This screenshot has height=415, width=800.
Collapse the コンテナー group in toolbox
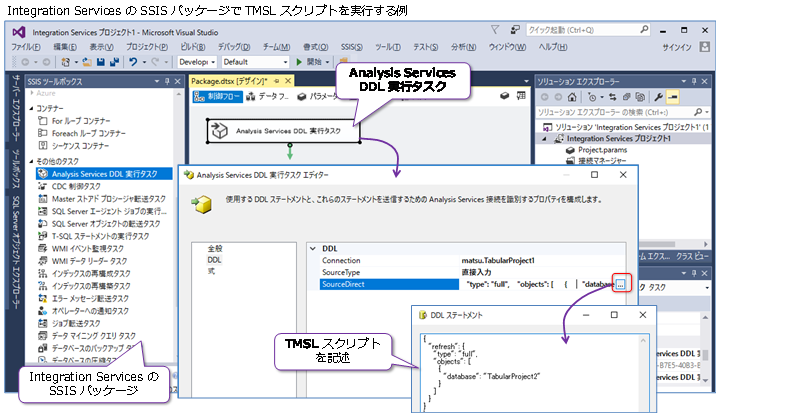coord(32,109)
